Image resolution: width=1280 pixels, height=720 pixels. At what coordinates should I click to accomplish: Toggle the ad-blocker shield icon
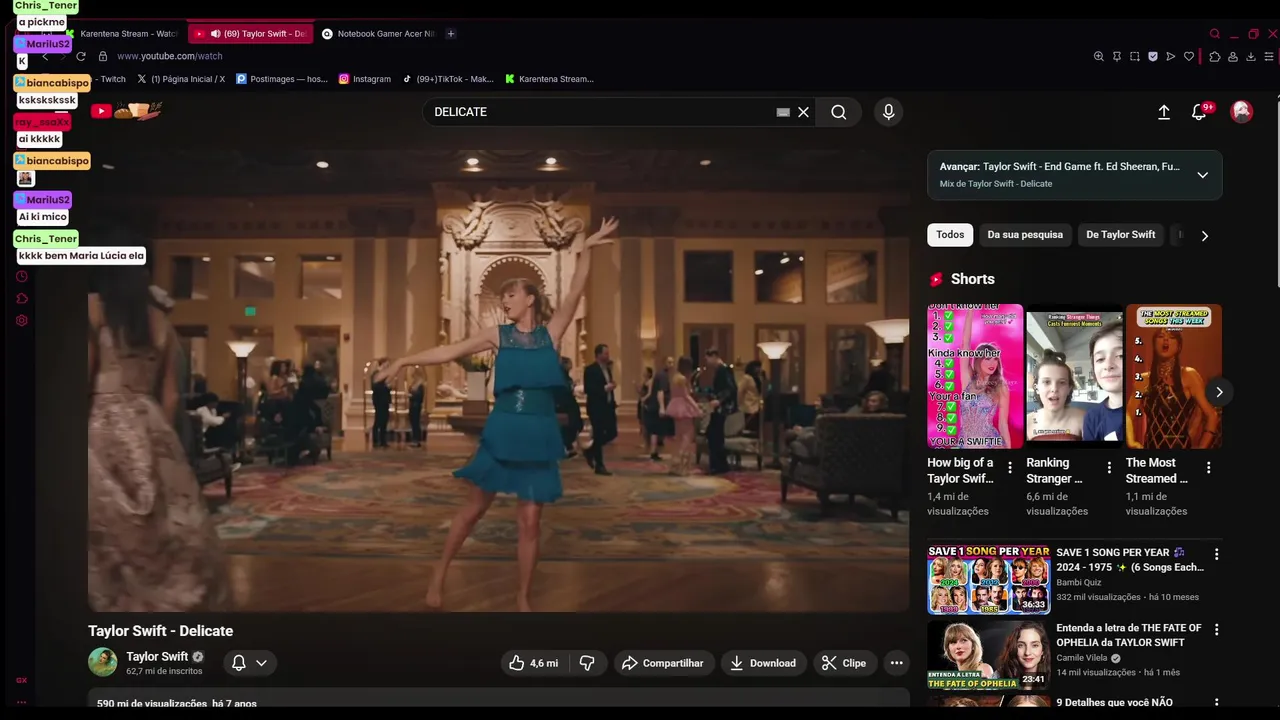click(x=1153, y=57)
